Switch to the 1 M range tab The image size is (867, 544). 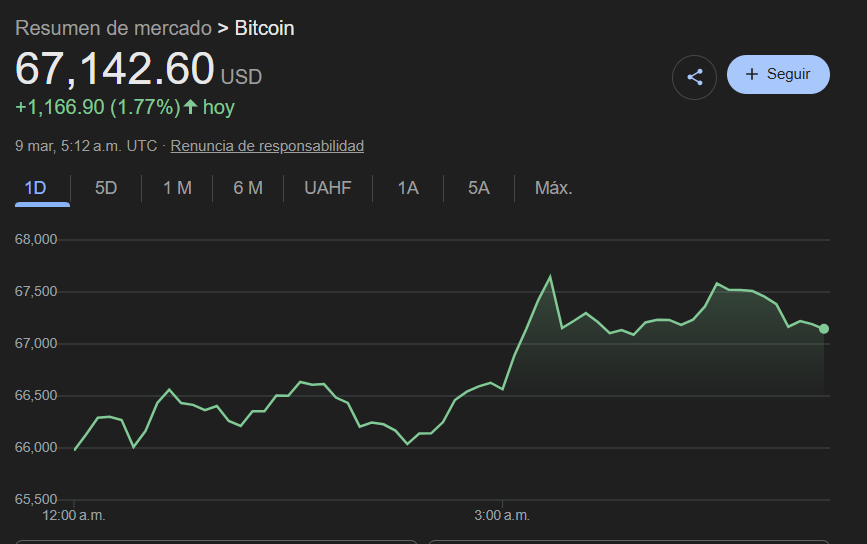[x=177, y=188]
